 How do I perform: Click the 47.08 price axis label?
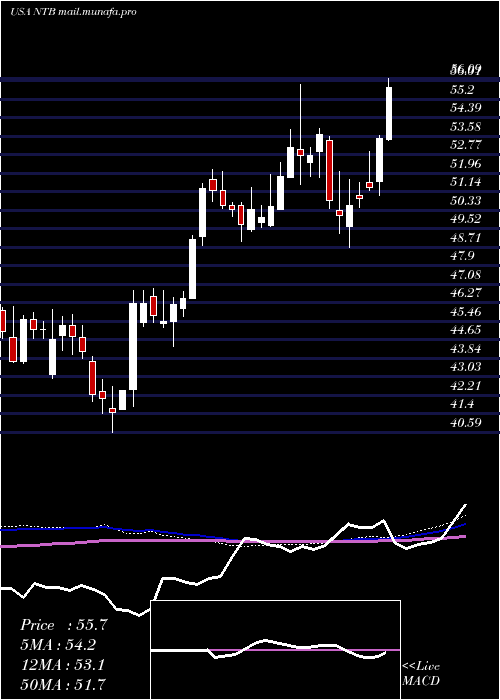point(466,275)
